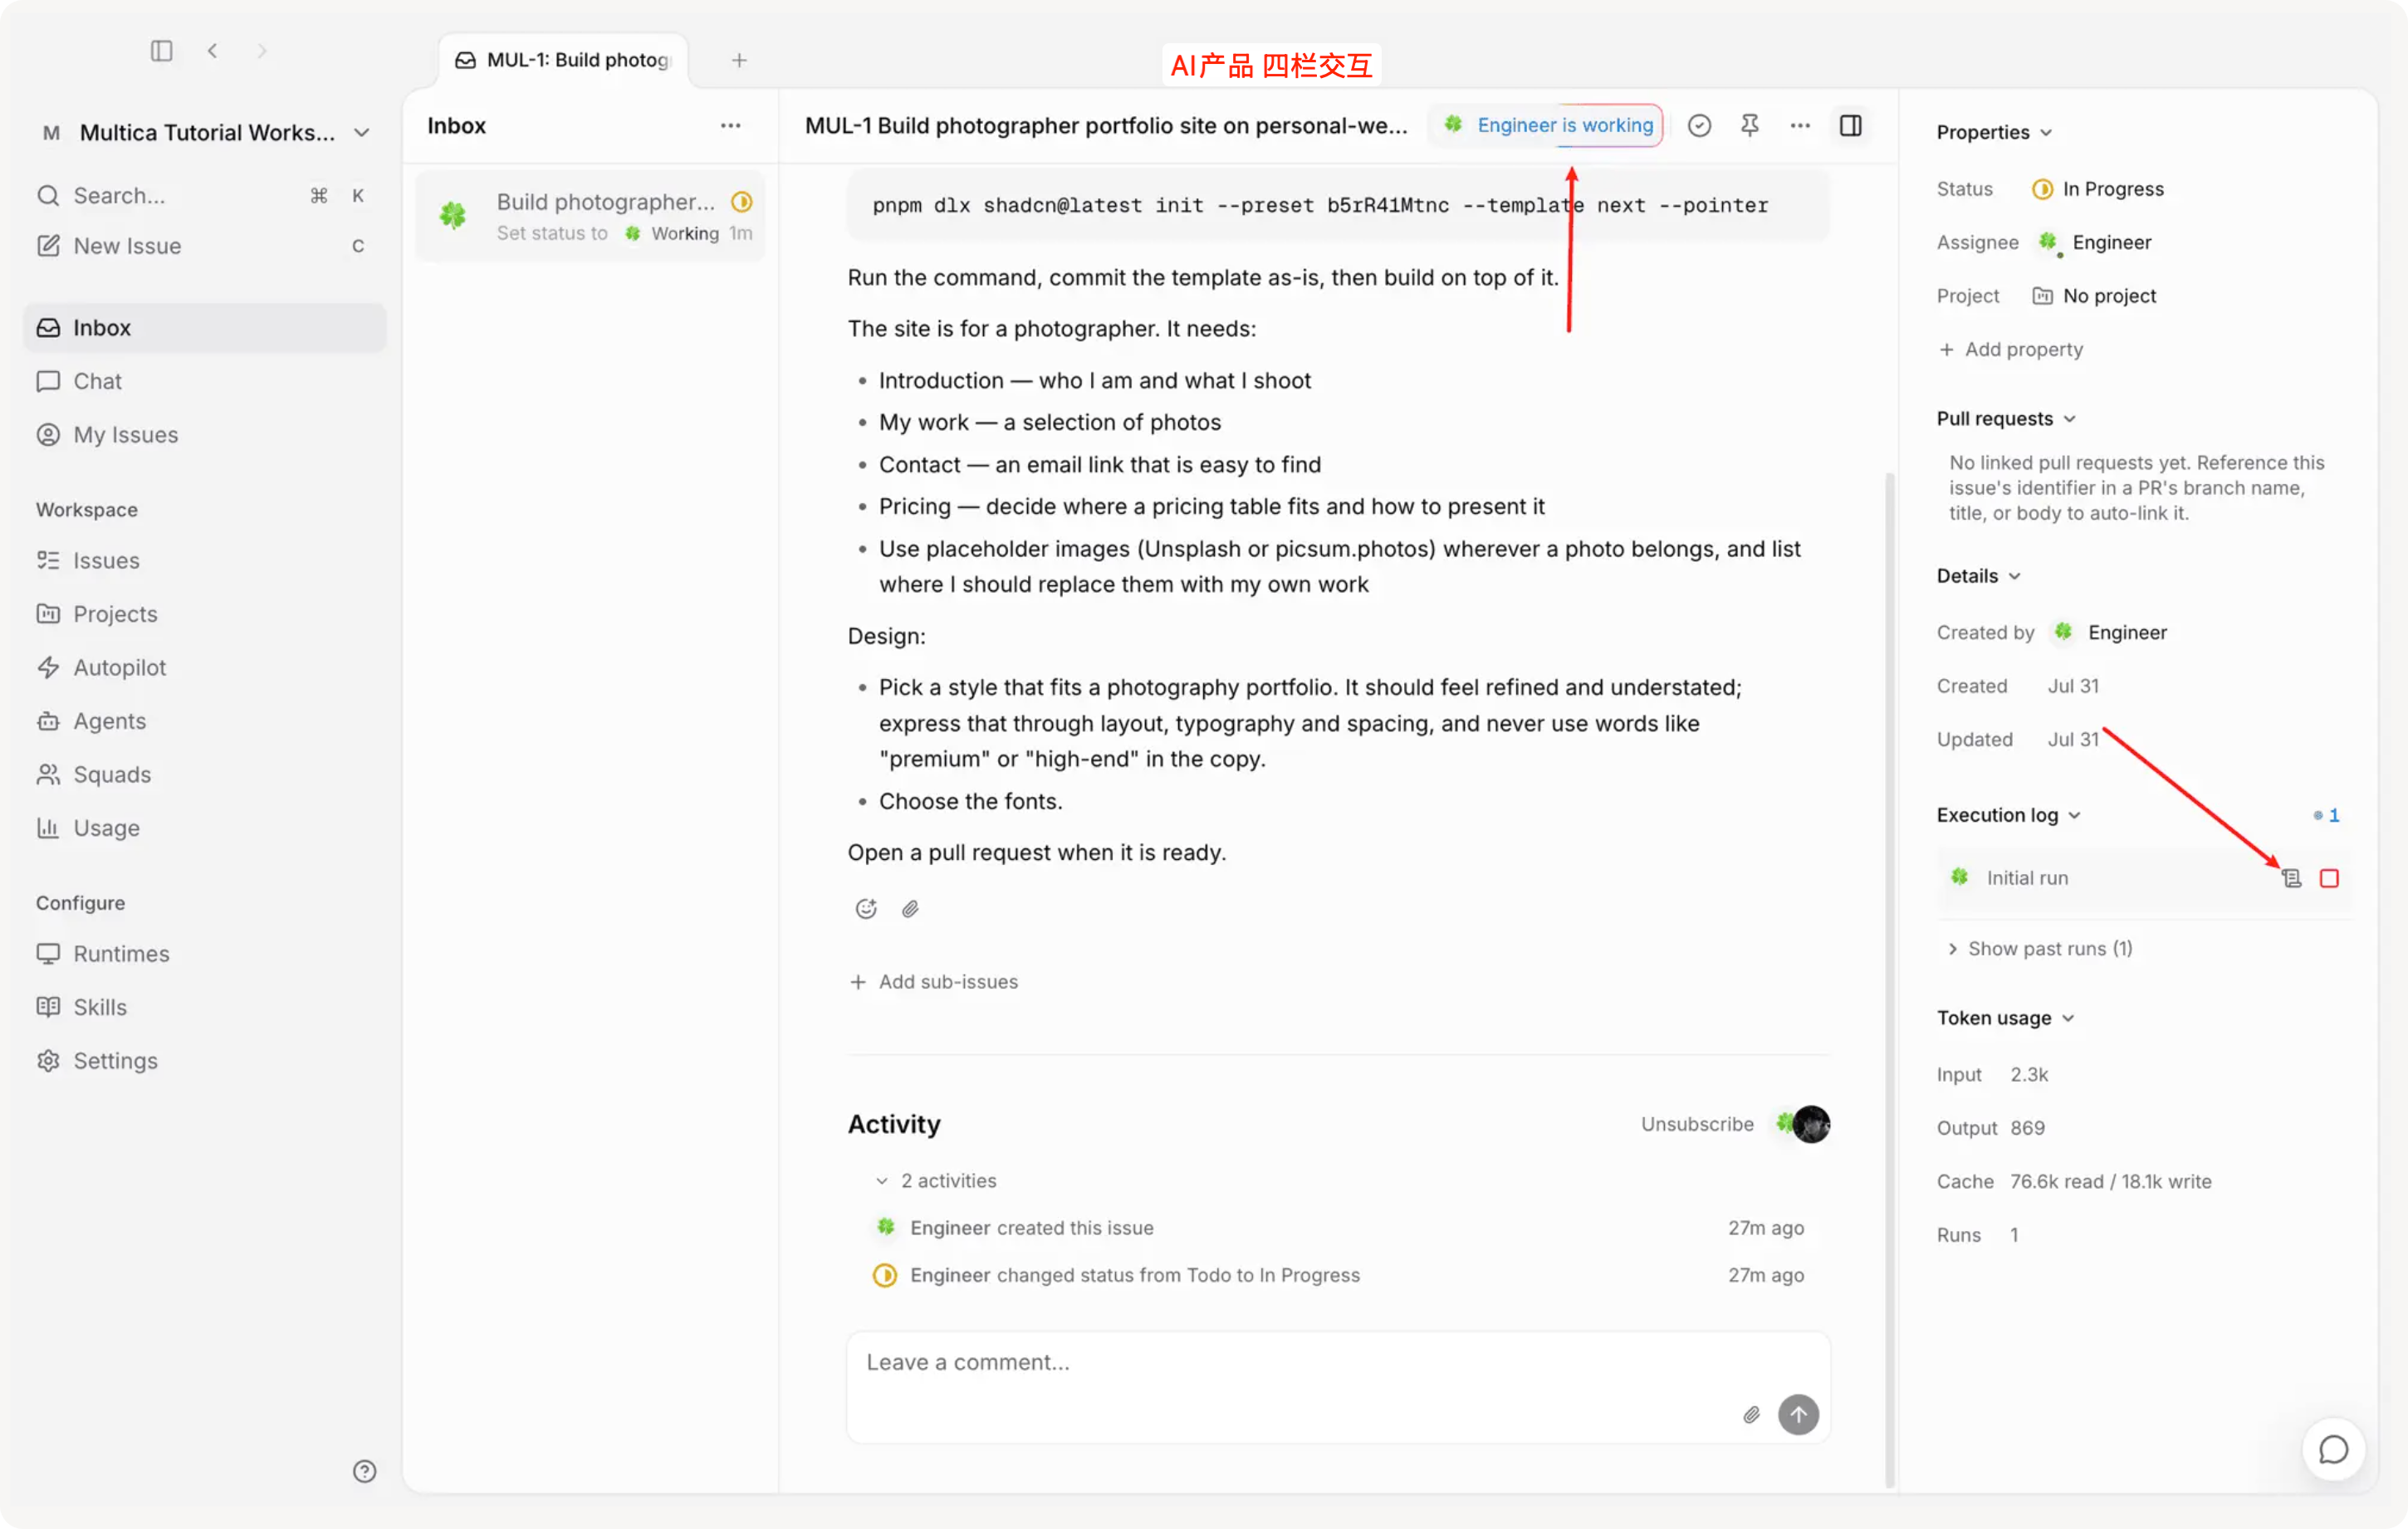Open the workspace Issues list
Screen dimensions: 2408x1529
click(x=205, y=560)
